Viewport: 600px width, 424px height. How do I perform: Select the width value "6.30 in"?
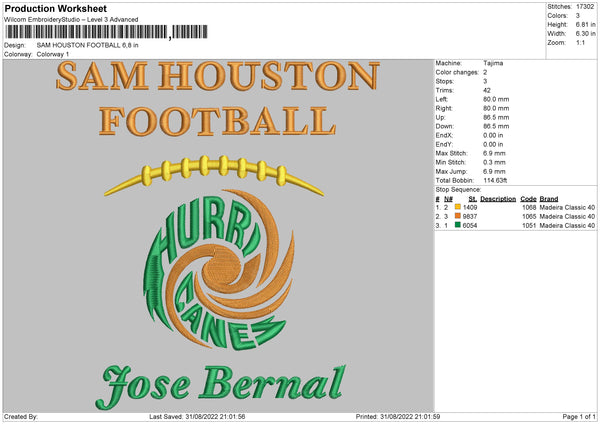585,34
